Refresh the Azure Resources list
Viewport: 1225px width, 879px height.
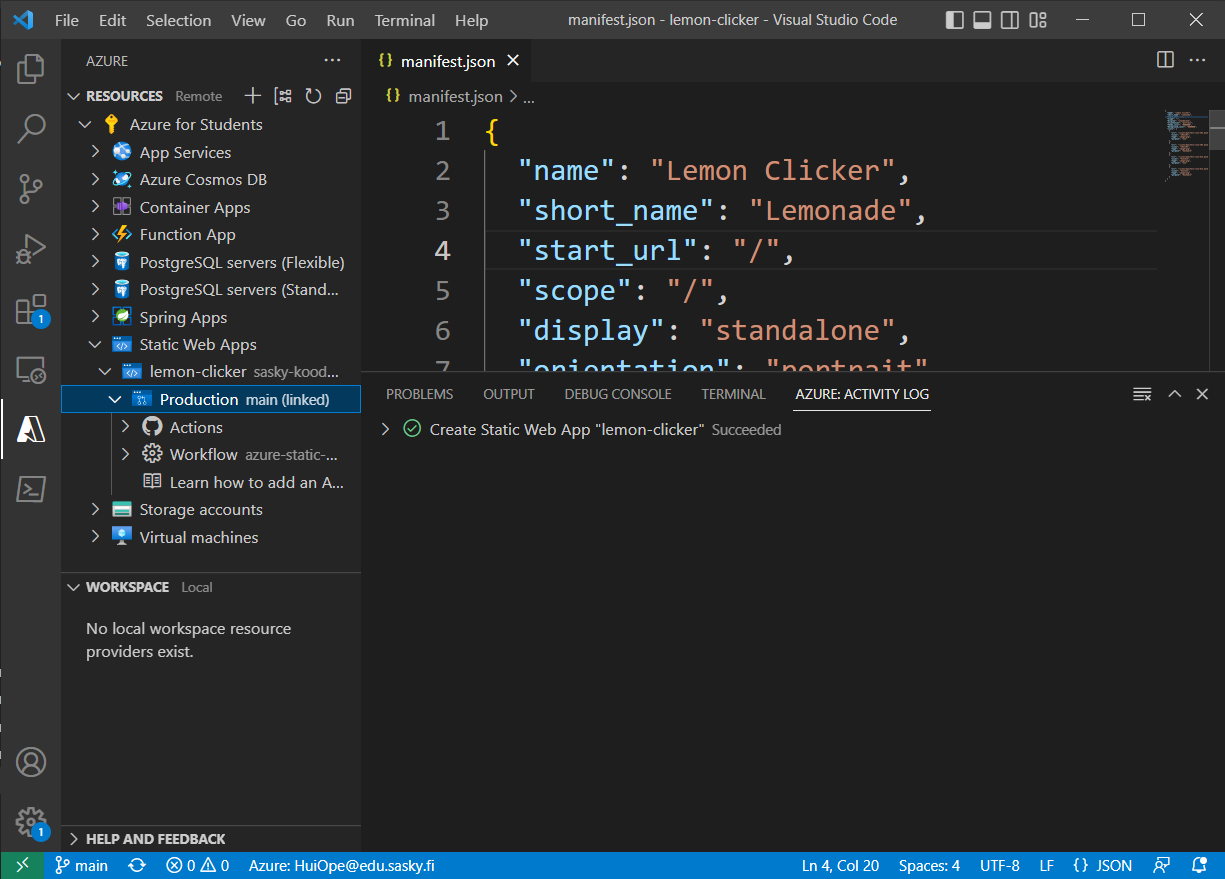coord(313,96)
